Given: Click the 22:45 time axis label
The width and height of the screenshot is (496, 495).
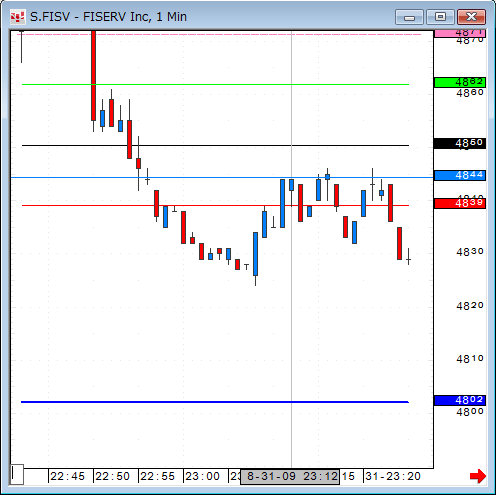Looking at the screenshot, I should [x=68, y=476].
